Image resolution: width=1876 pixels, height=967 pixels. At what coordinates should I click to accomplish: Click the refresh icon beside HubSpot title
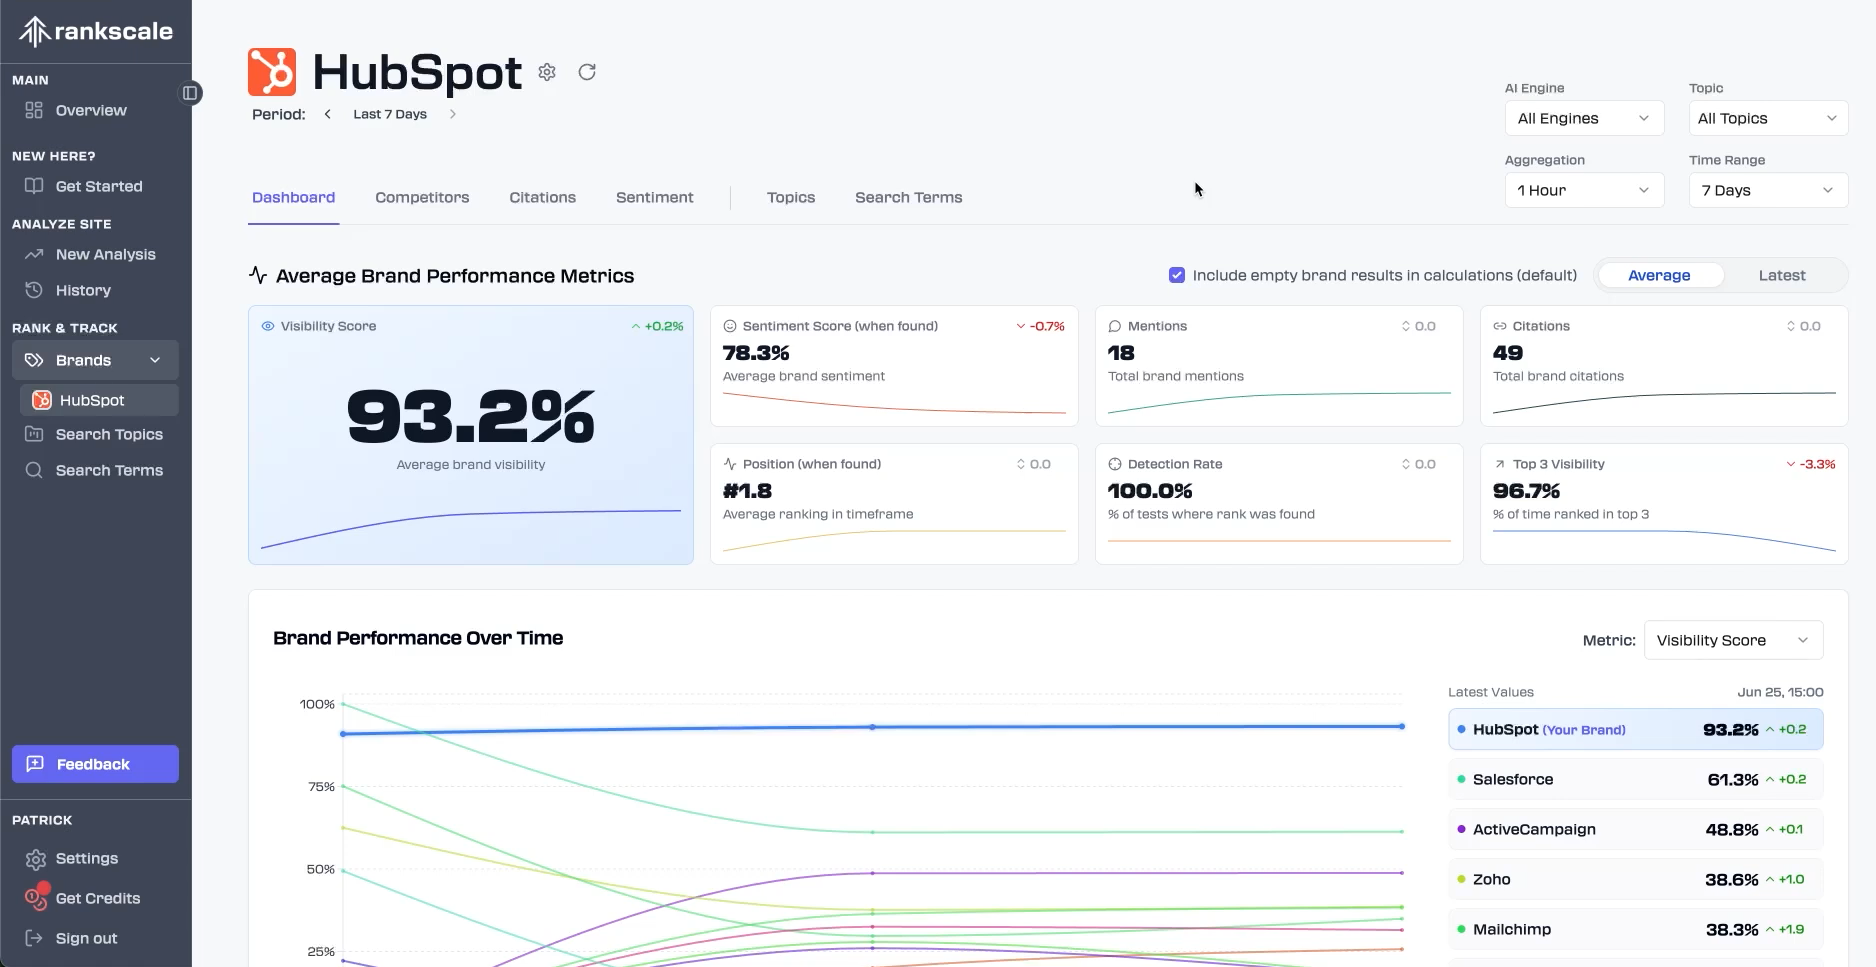(587, 72)
